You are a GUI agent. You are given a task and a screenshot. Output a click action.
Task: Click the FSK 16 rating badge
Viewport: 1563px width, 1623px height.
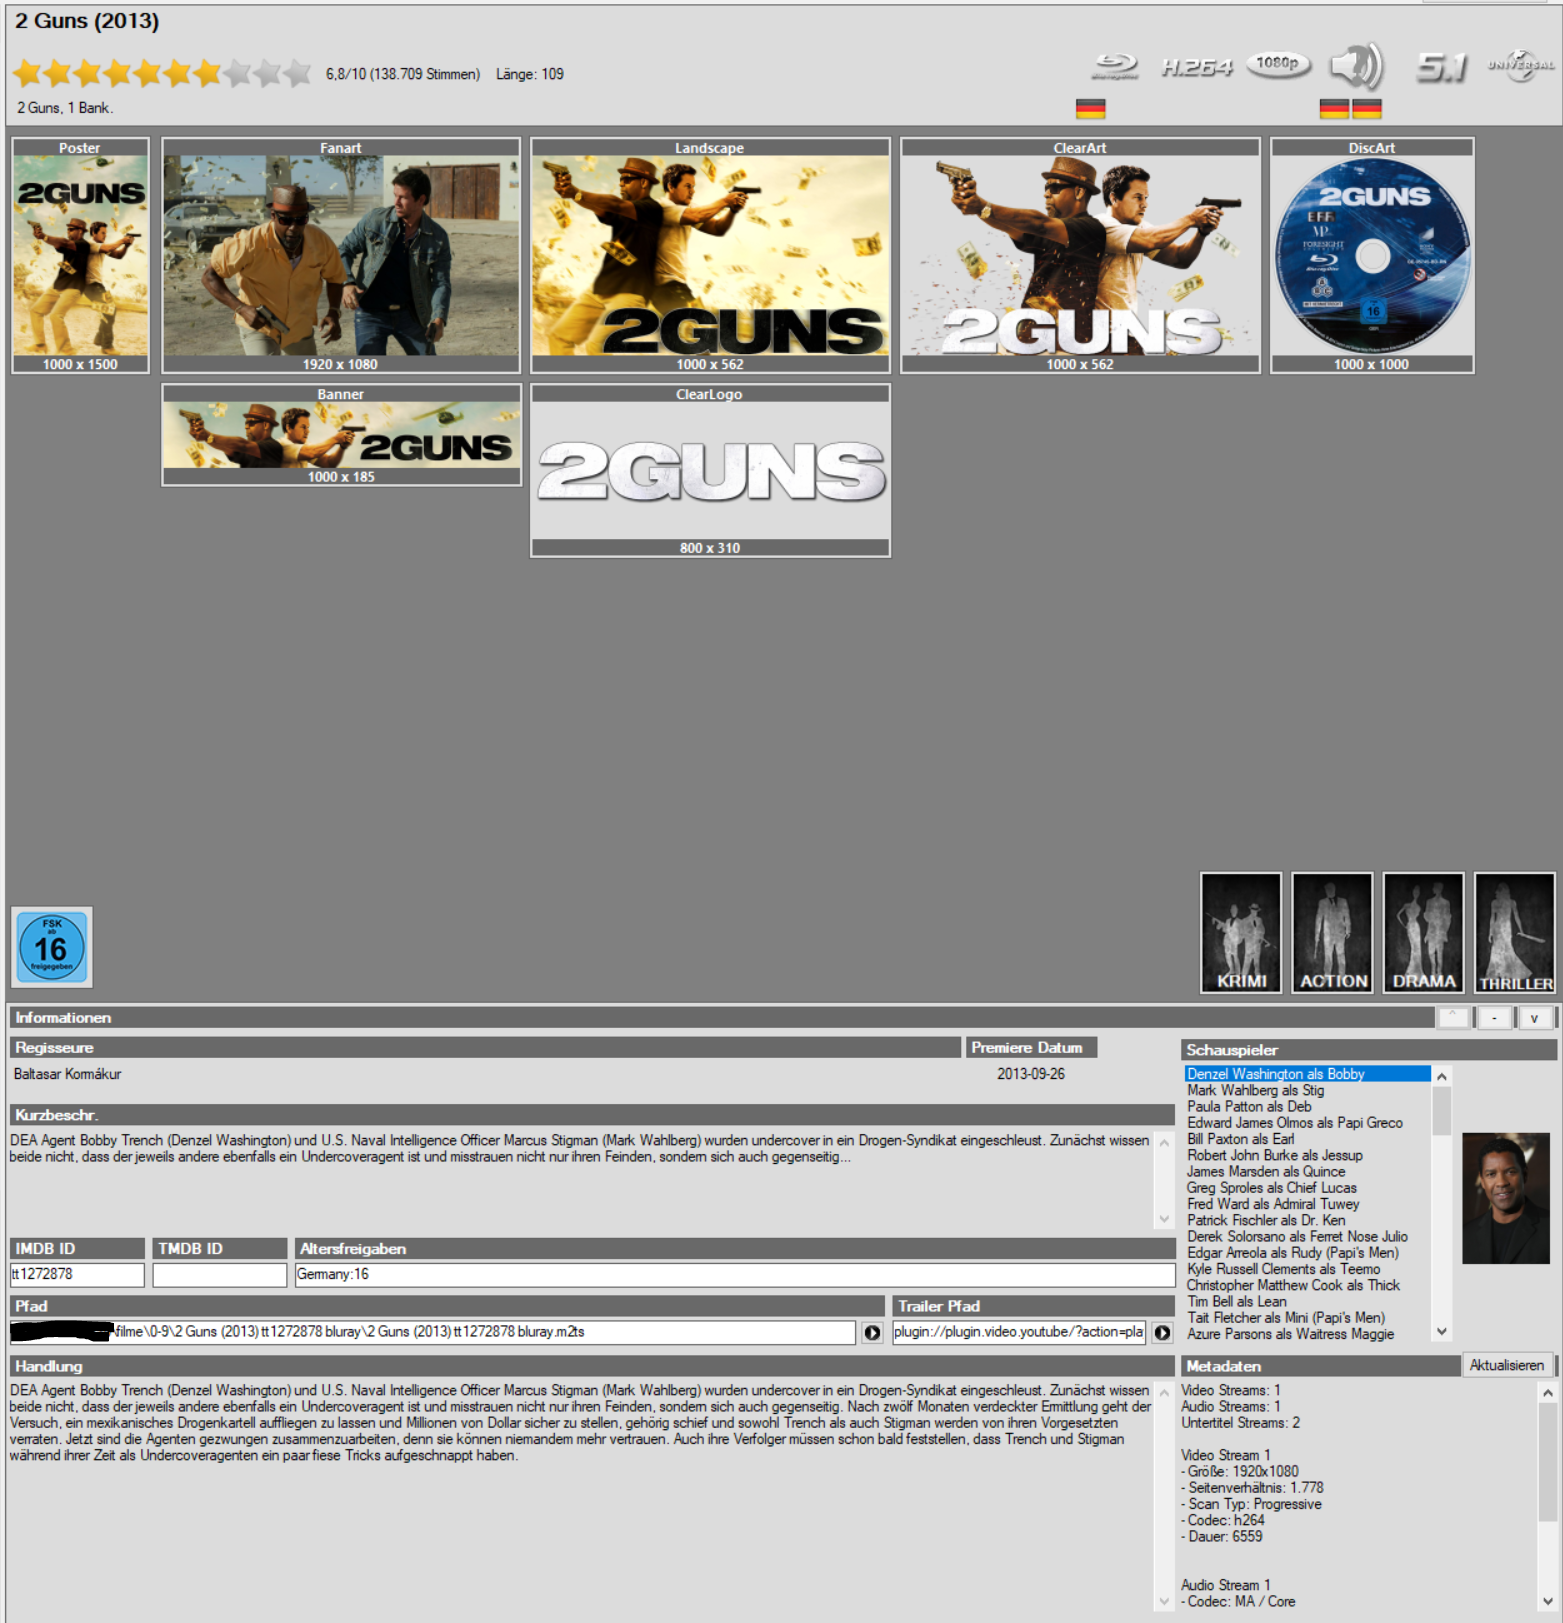pos(52,947)
